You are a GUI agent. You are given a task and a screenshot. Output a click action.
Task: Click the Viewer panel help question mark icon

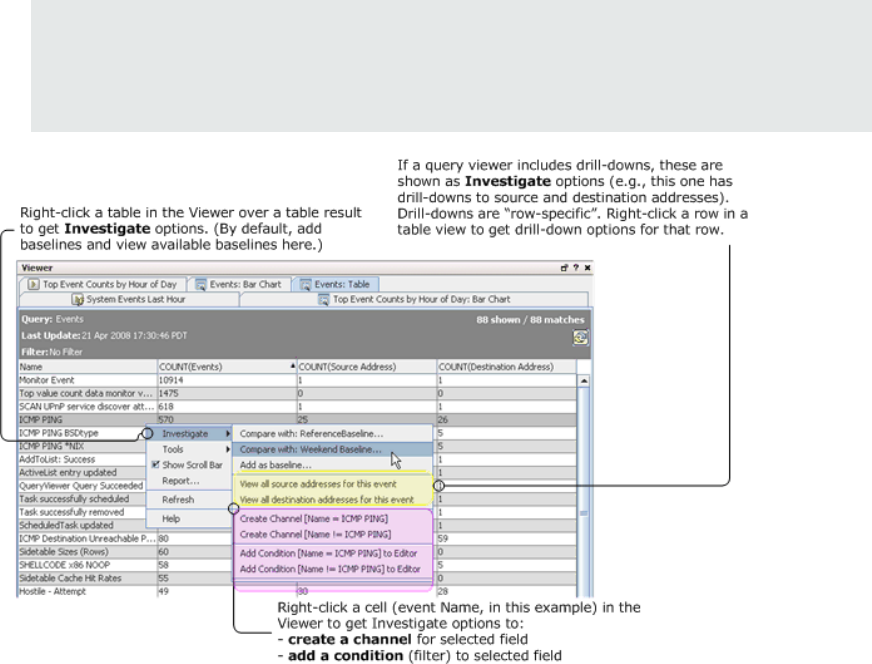coord(576,267)
